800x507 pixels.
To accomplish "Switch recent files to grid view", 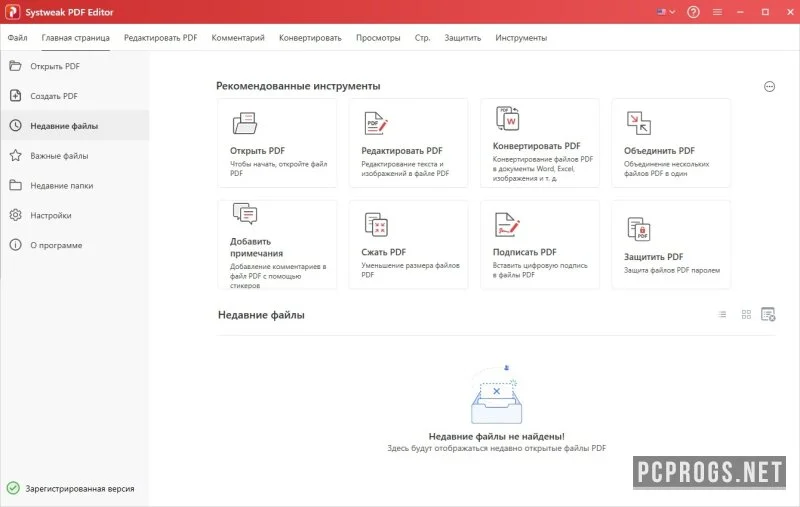I will (746, 315).
